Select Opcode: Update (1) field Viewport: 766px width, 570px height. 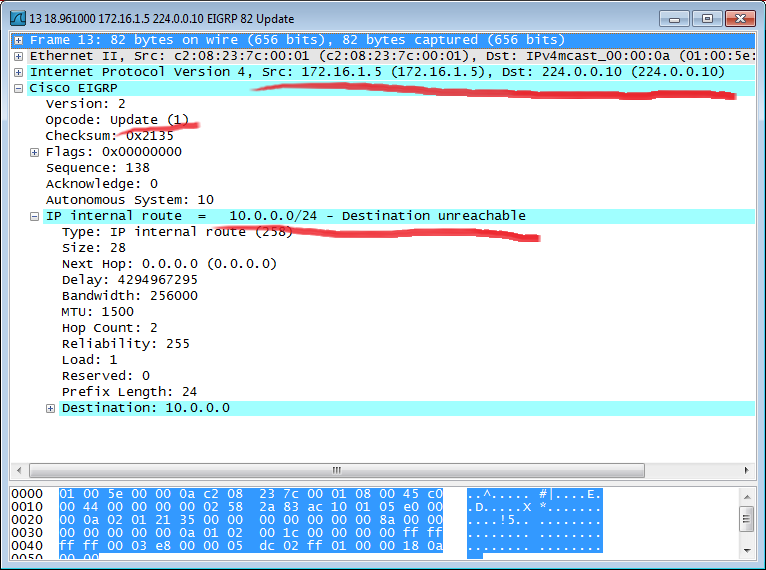117,120
